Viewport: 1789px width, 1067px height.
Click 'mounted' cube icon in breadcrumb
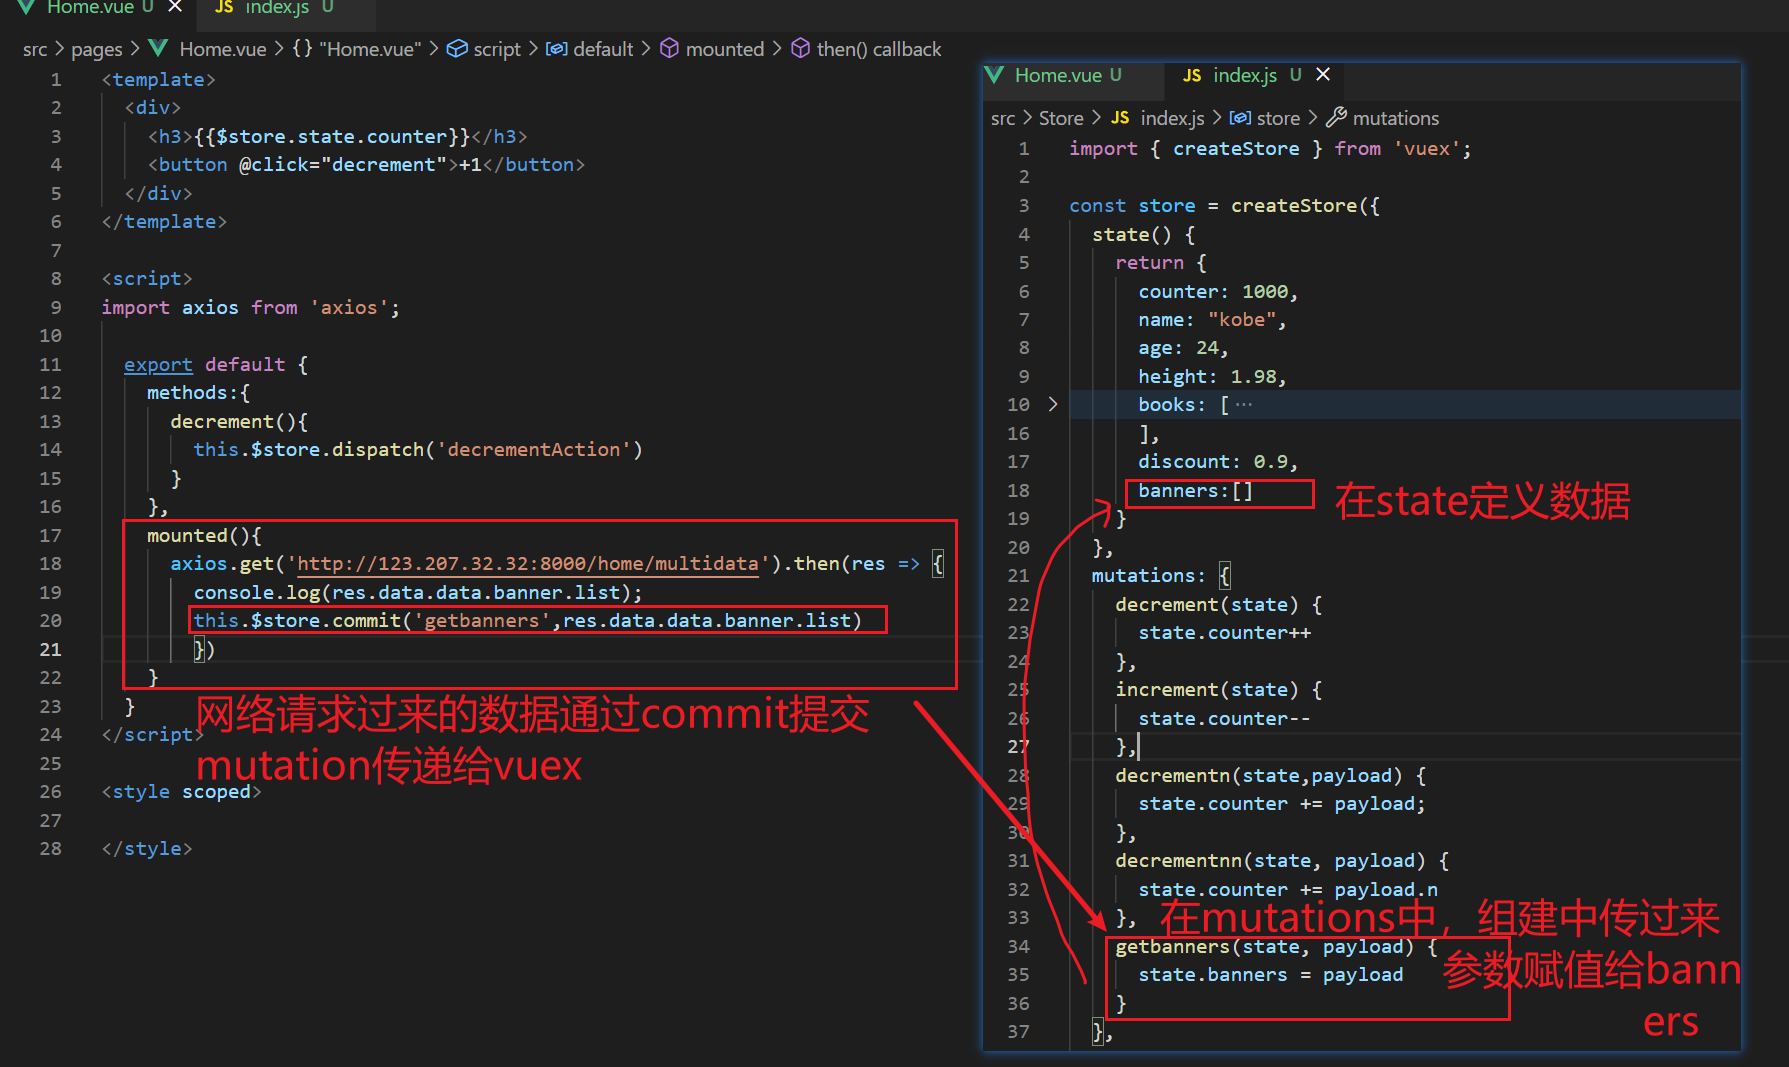click(x=670, y=48)
